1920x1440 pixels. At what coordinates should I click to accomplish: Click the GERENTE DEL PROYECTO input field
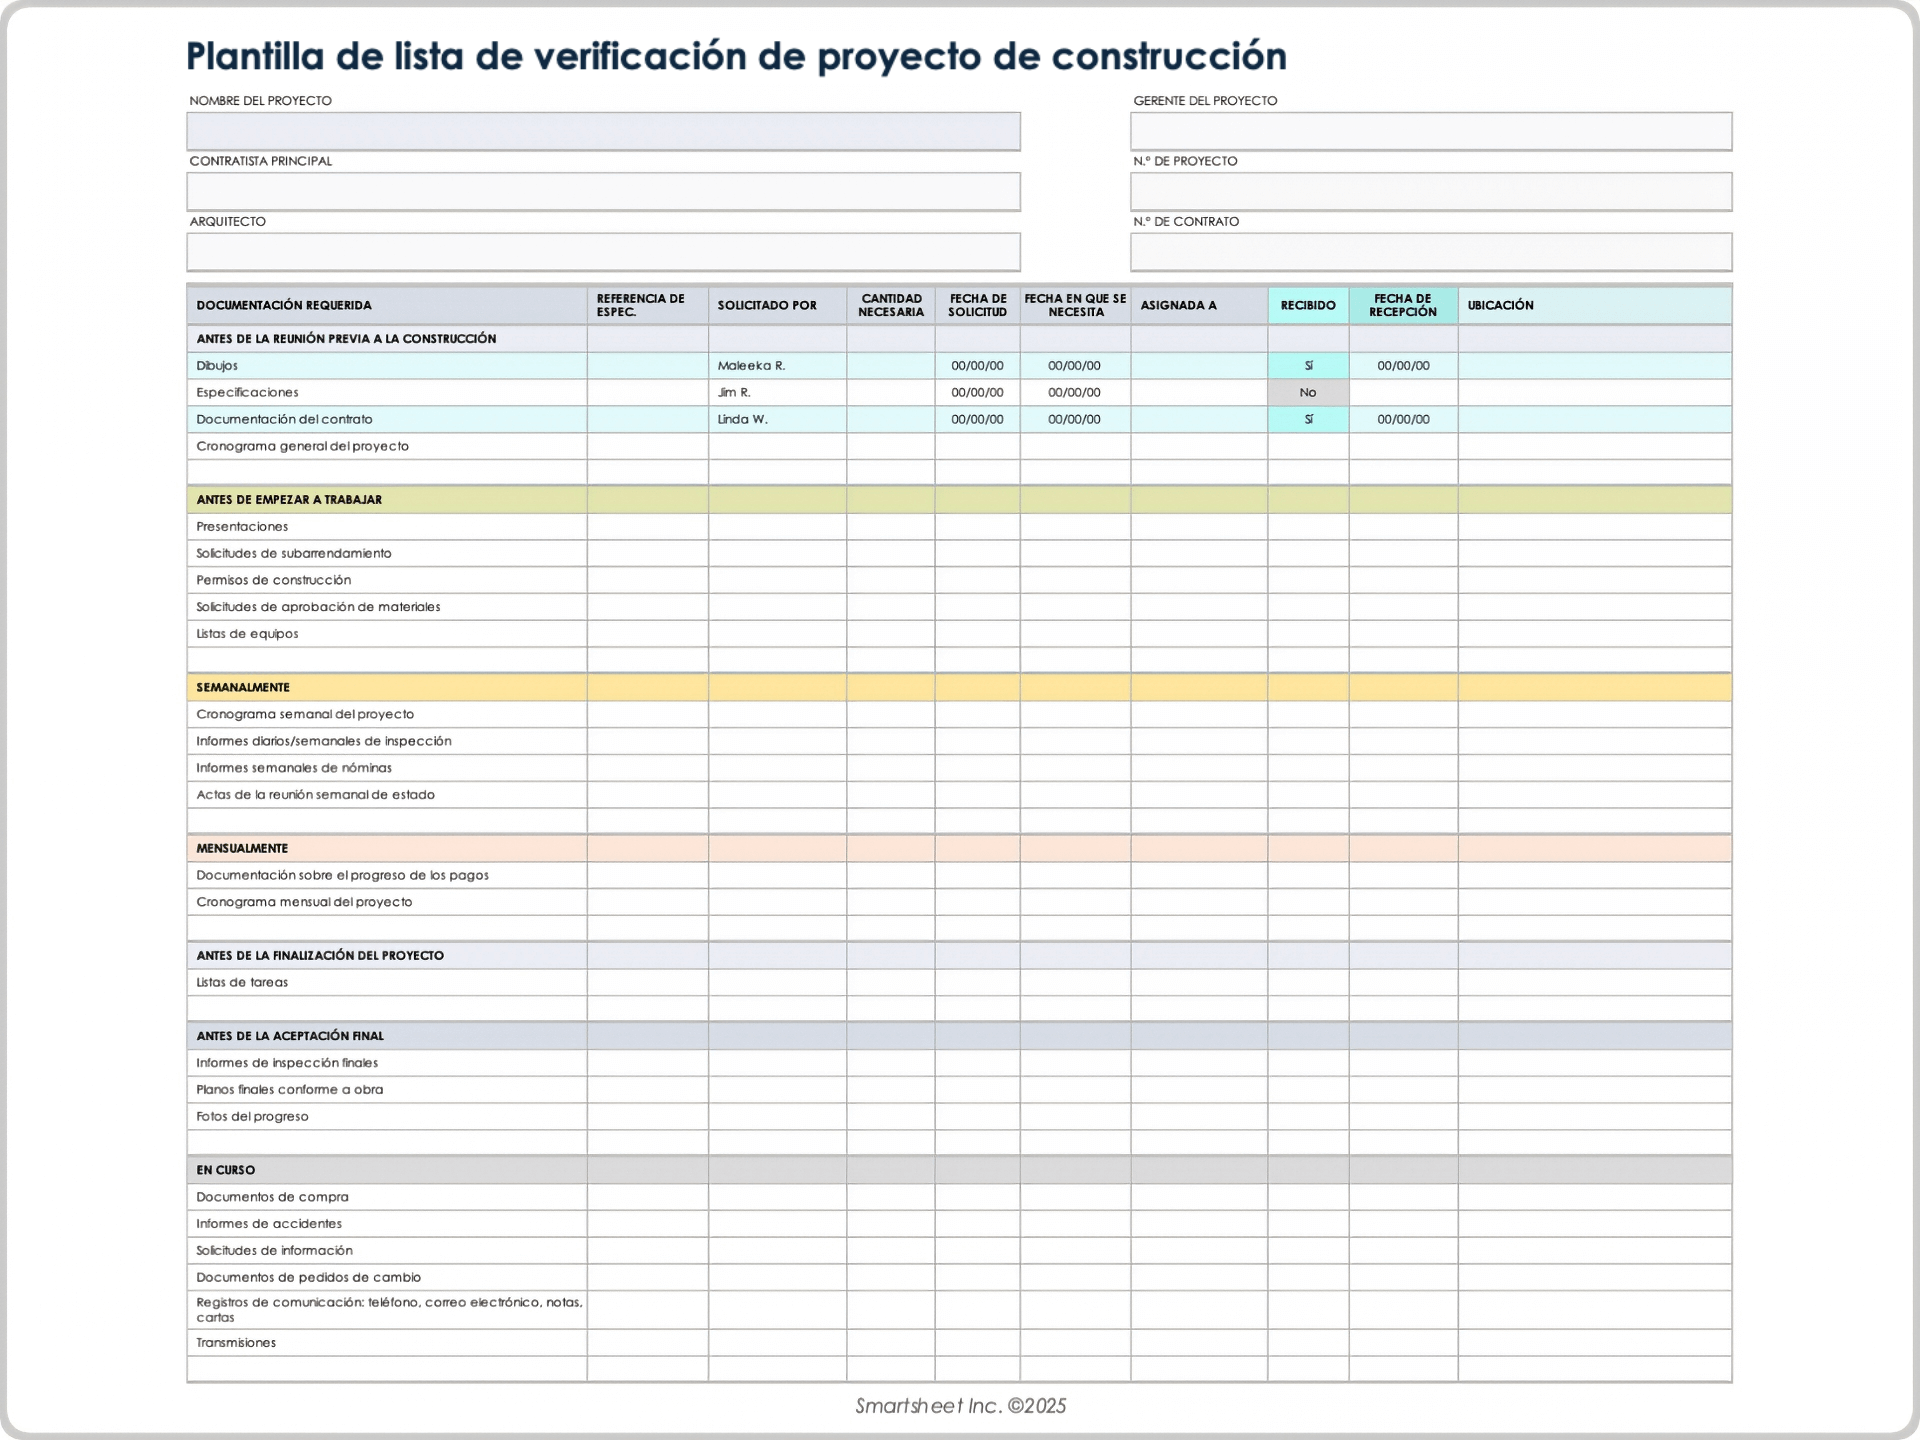pyautogui.click(x=1431, y=131)
